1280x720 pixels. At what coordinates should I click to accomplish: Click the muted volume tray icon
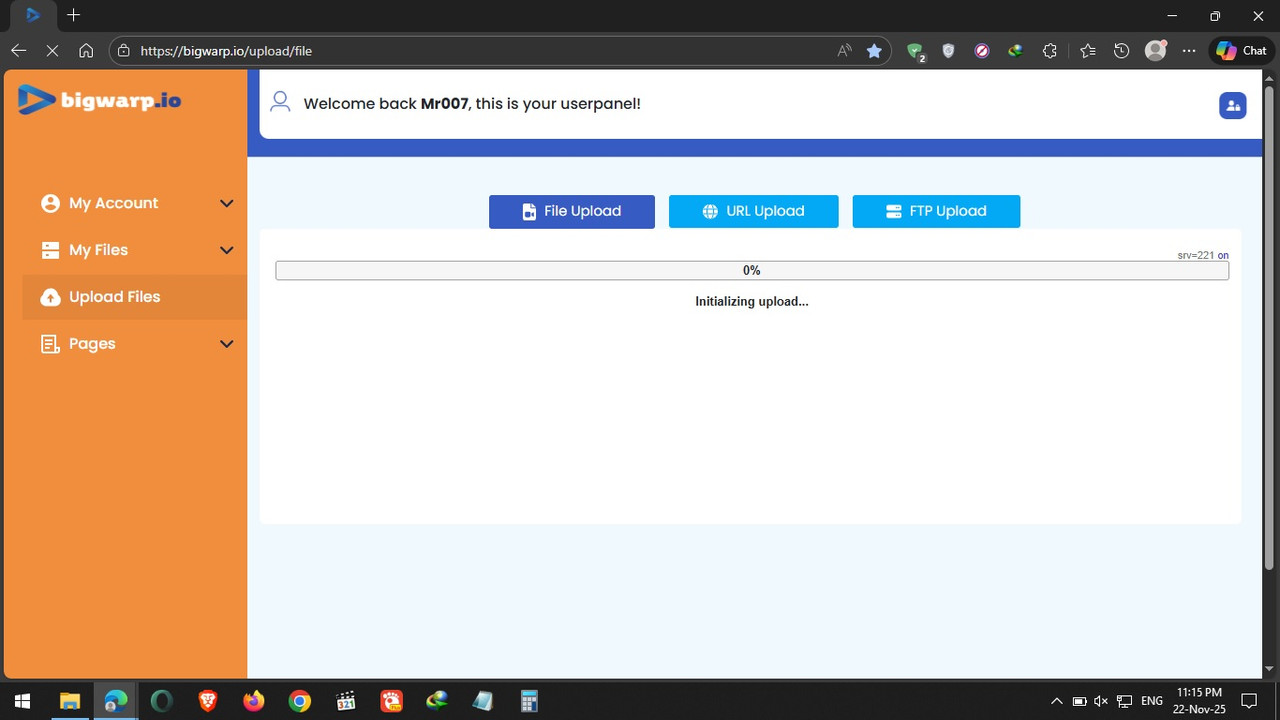point(1102,701)
